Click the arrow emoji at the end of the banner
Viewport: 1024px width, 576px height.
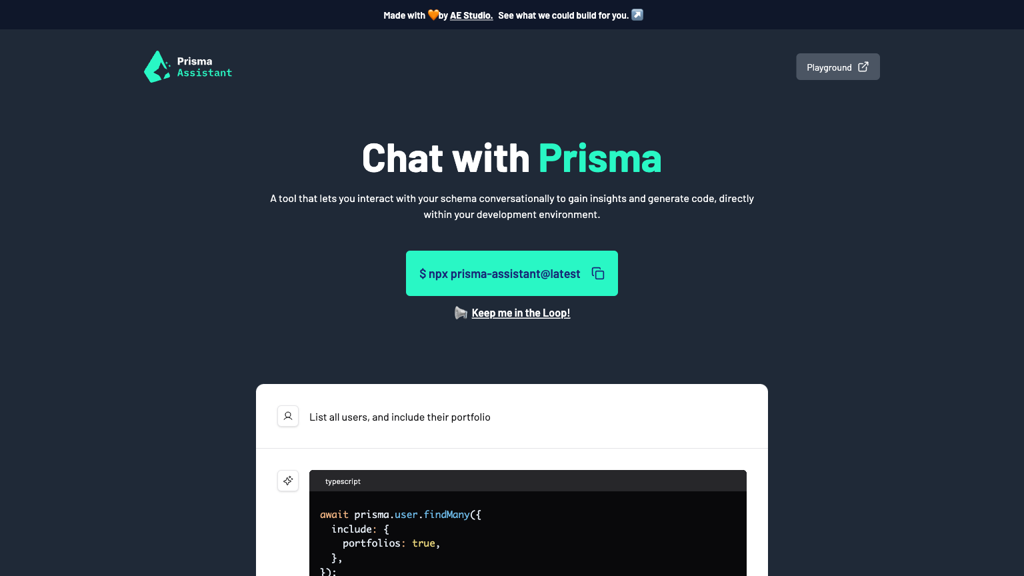[636, 15]
